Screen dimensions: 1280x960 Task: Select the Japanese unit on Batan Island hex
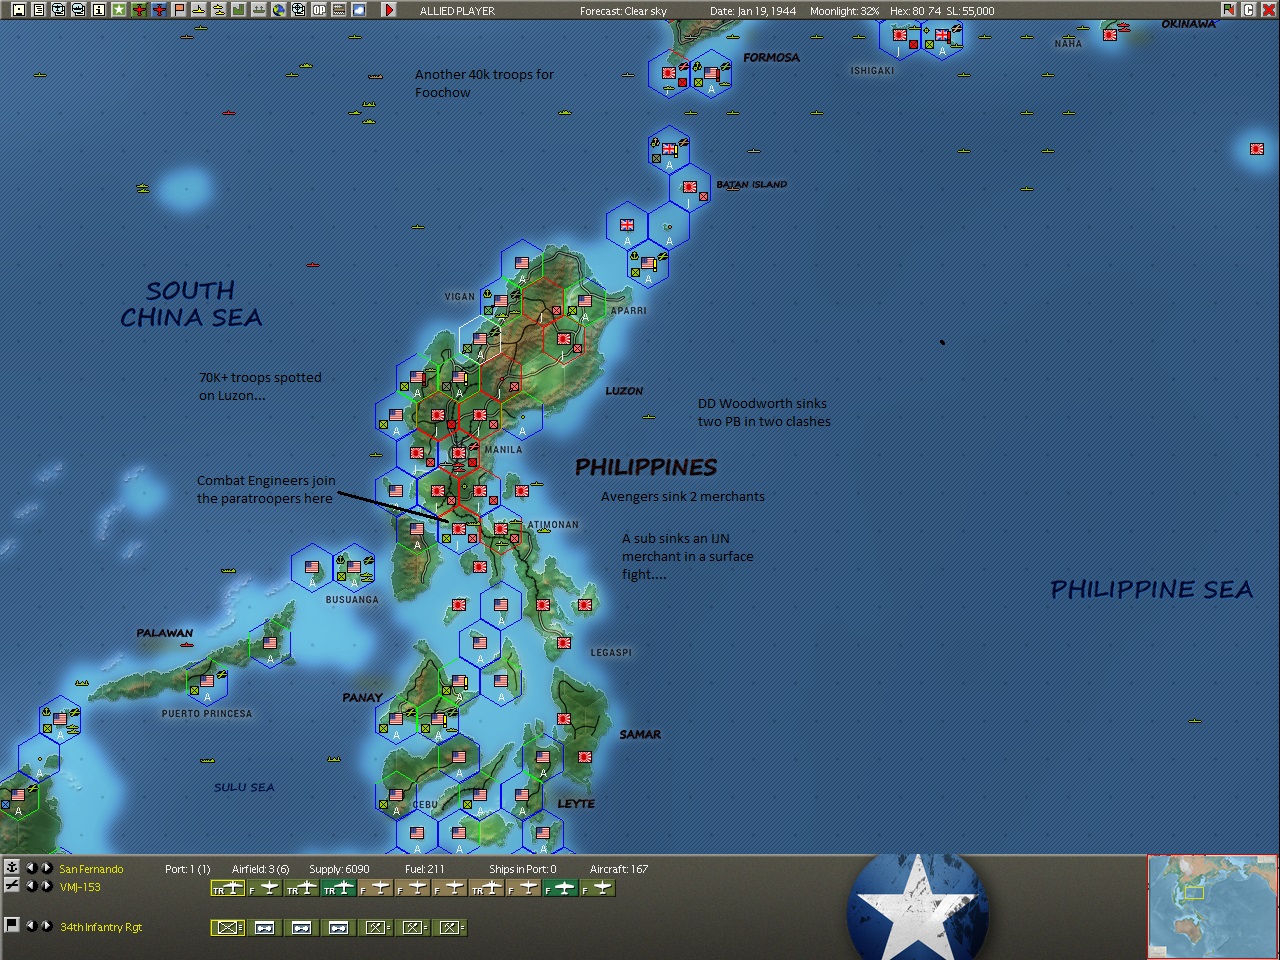[x=690, y=187]
